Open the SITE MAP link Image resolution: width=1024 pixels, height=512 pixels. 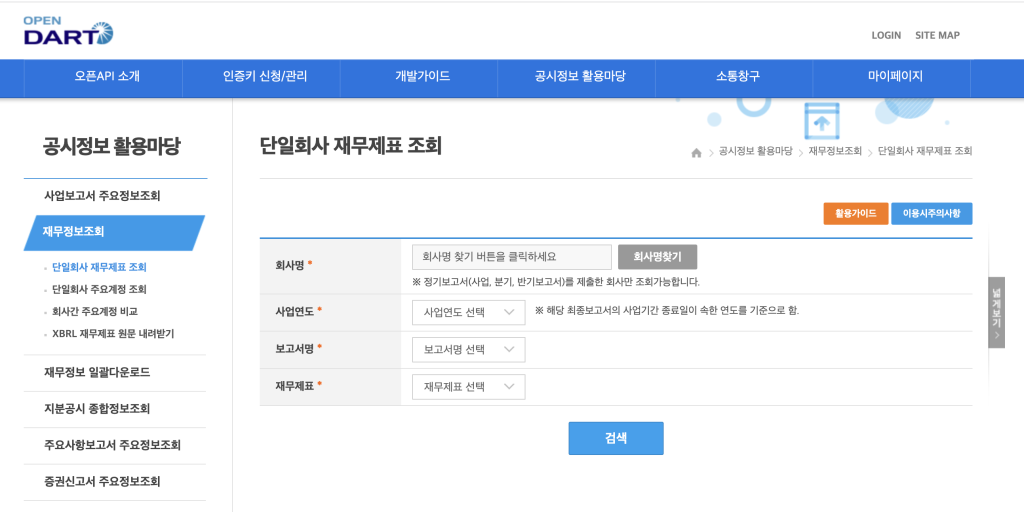[x=937, y=35]
